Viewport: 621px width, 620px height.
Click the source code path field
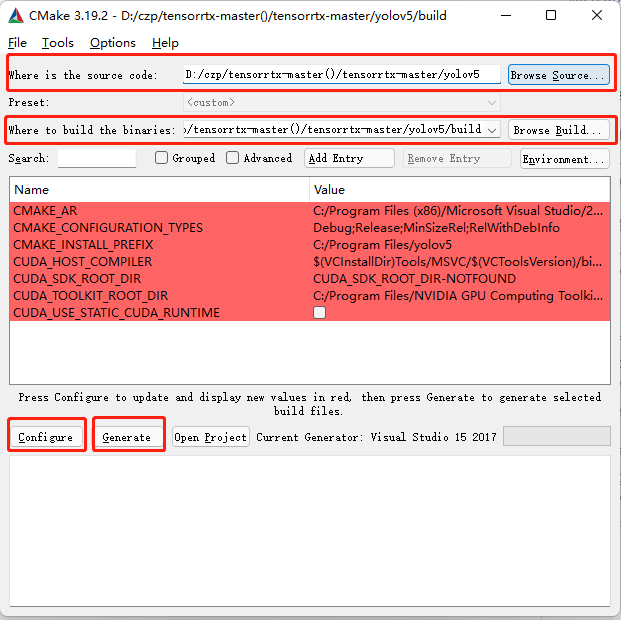342,74
